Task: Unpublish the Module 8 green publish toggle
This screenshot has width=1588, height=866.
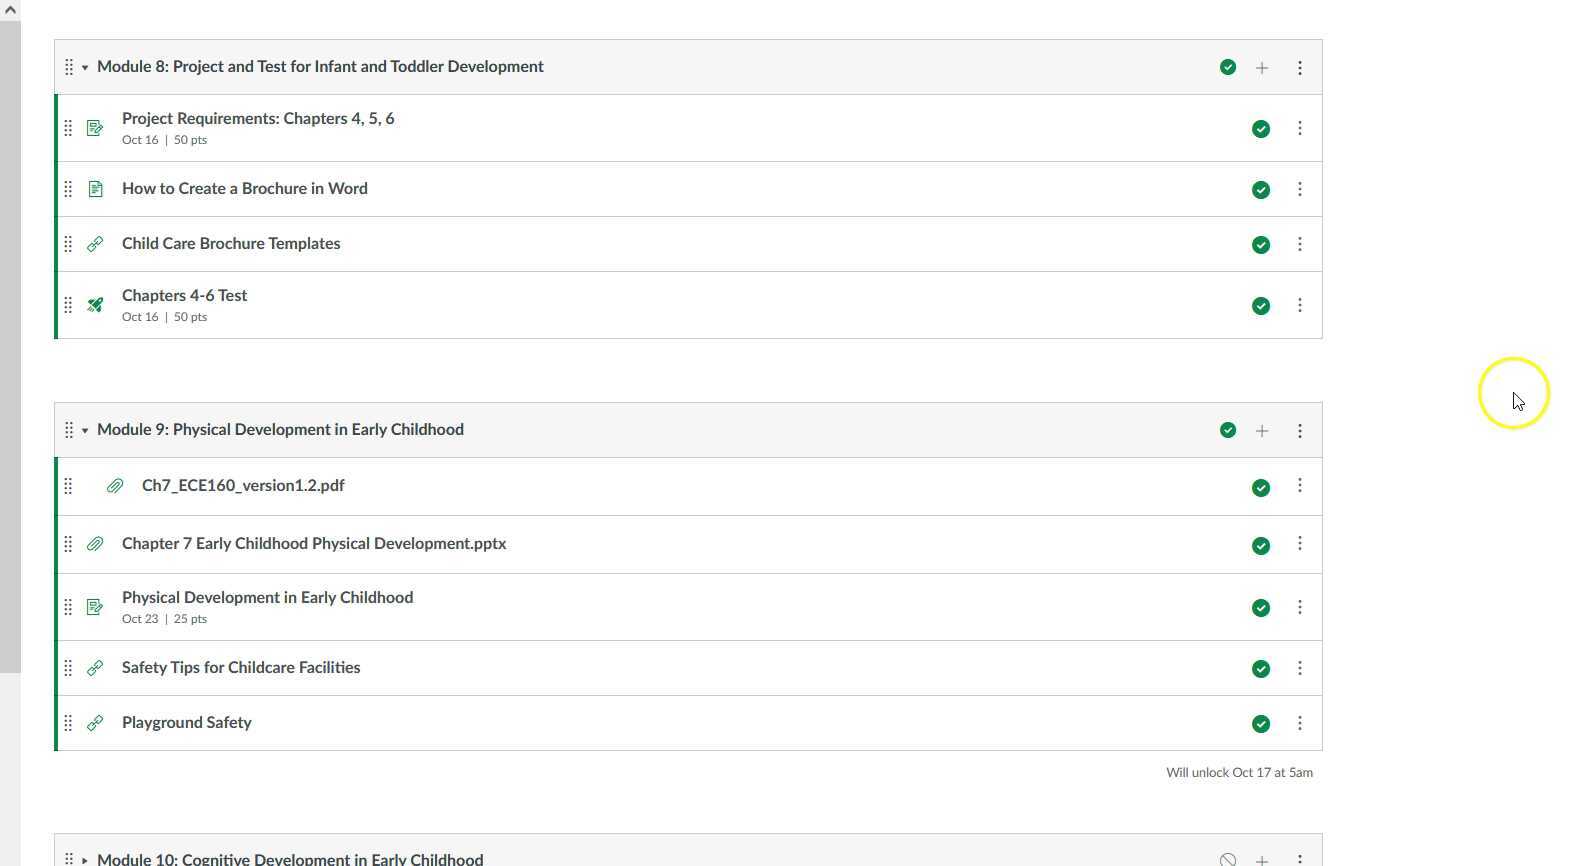Action: tap(1228, 68)
